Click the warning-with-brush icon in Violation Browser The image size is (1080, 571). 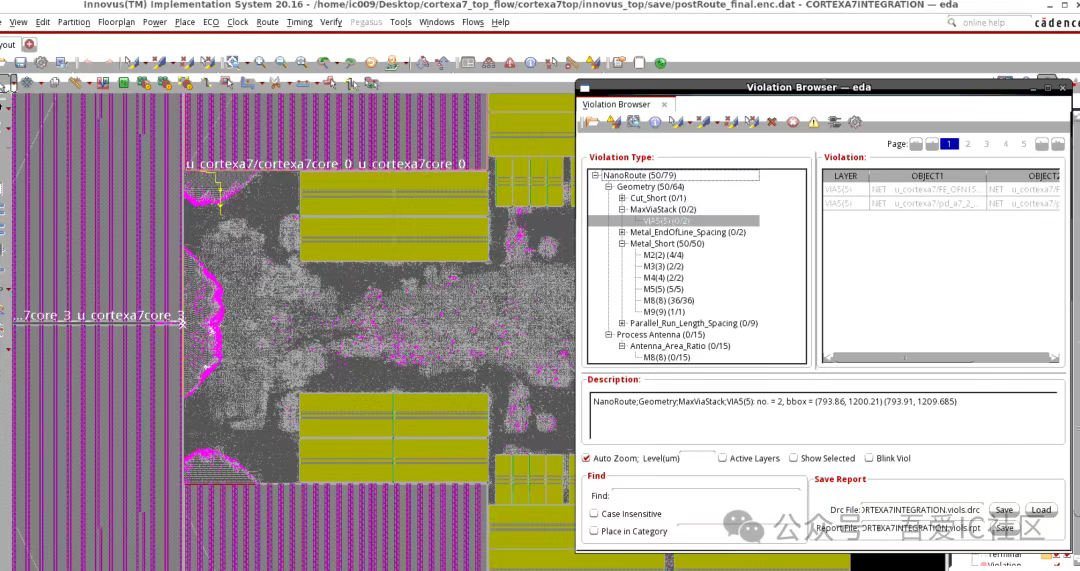613,122
